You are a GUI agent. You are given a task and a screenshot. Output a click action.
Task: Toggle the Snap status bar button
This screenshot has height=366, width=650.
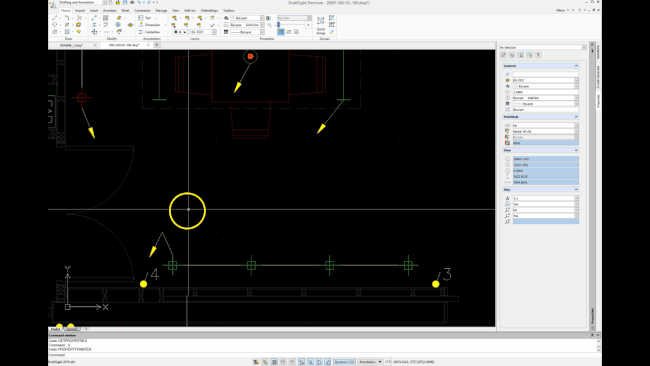pos(265,362)
